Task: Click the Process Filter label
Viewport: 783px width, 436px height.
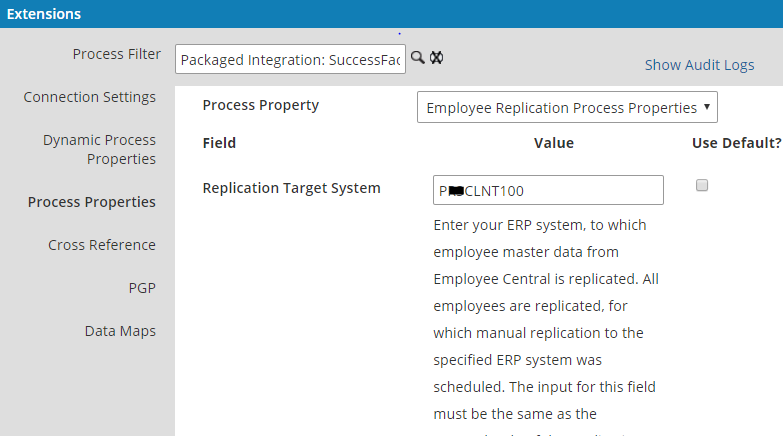Action: 116,54
